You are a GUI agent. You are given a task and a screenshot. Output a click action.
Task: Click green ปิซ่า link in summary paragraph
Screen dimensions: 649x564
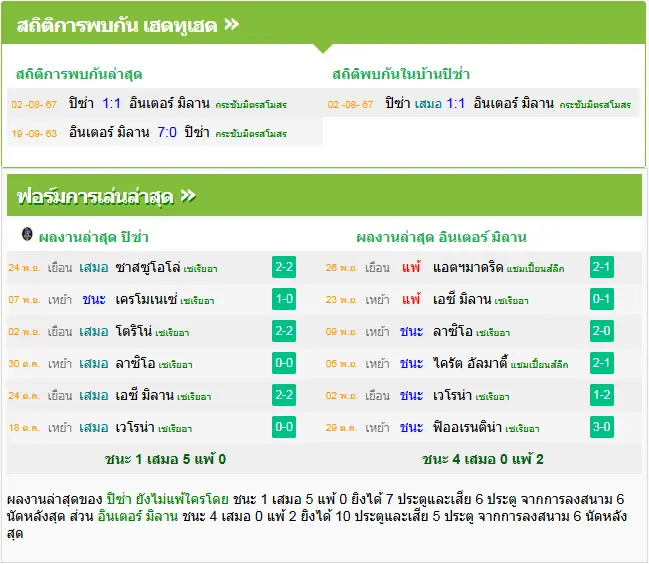click(119, 499)
